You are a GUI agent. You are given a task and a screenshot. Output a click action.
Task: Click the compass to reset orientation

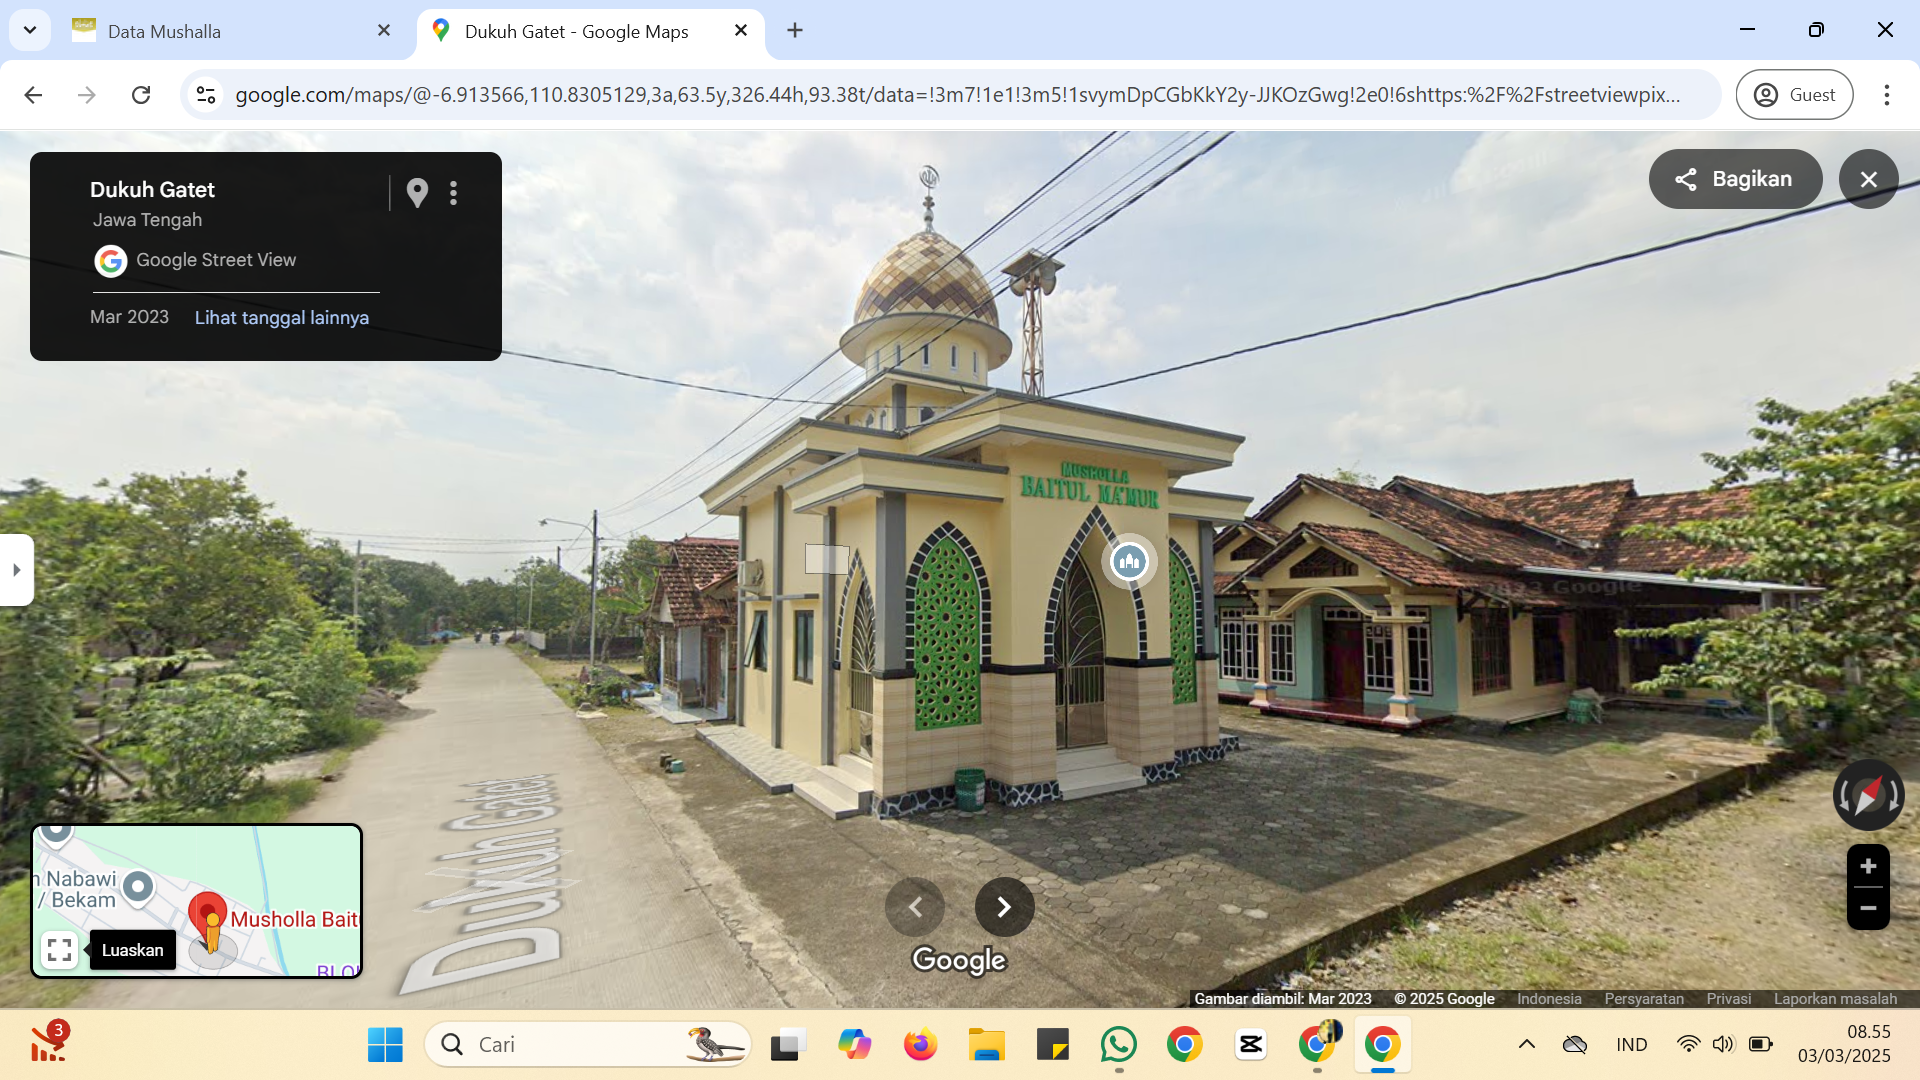point(1868,796)
